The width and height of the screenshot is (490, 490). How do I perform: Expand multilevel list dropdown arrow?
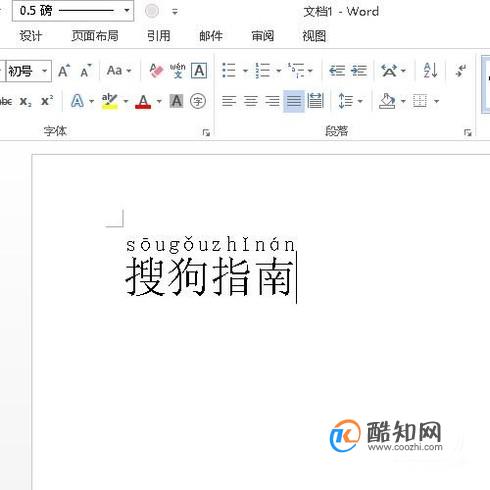click(310, 71)
